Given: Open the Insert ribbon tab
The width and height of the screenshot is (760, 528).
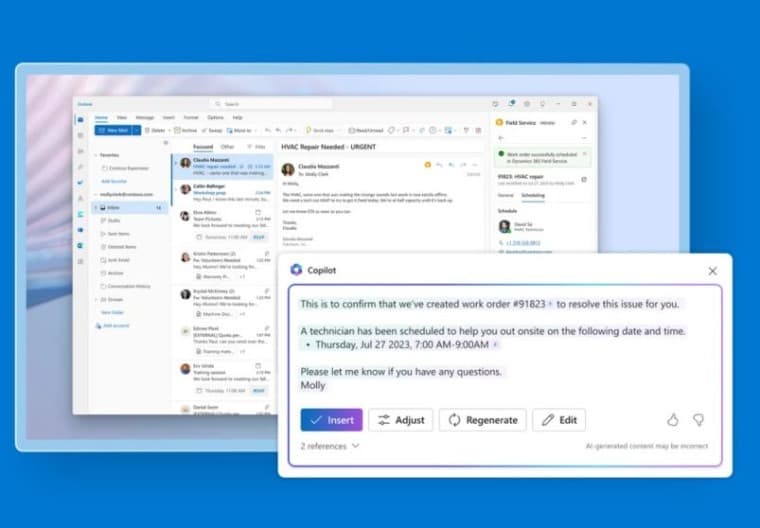Looking at the screenshot, I should [168, 117].
